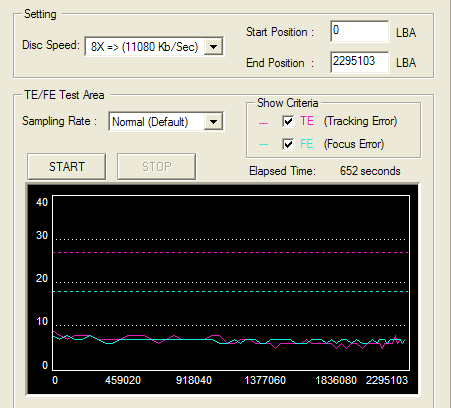Click the cyan FE legend dash

coord(263,145)
